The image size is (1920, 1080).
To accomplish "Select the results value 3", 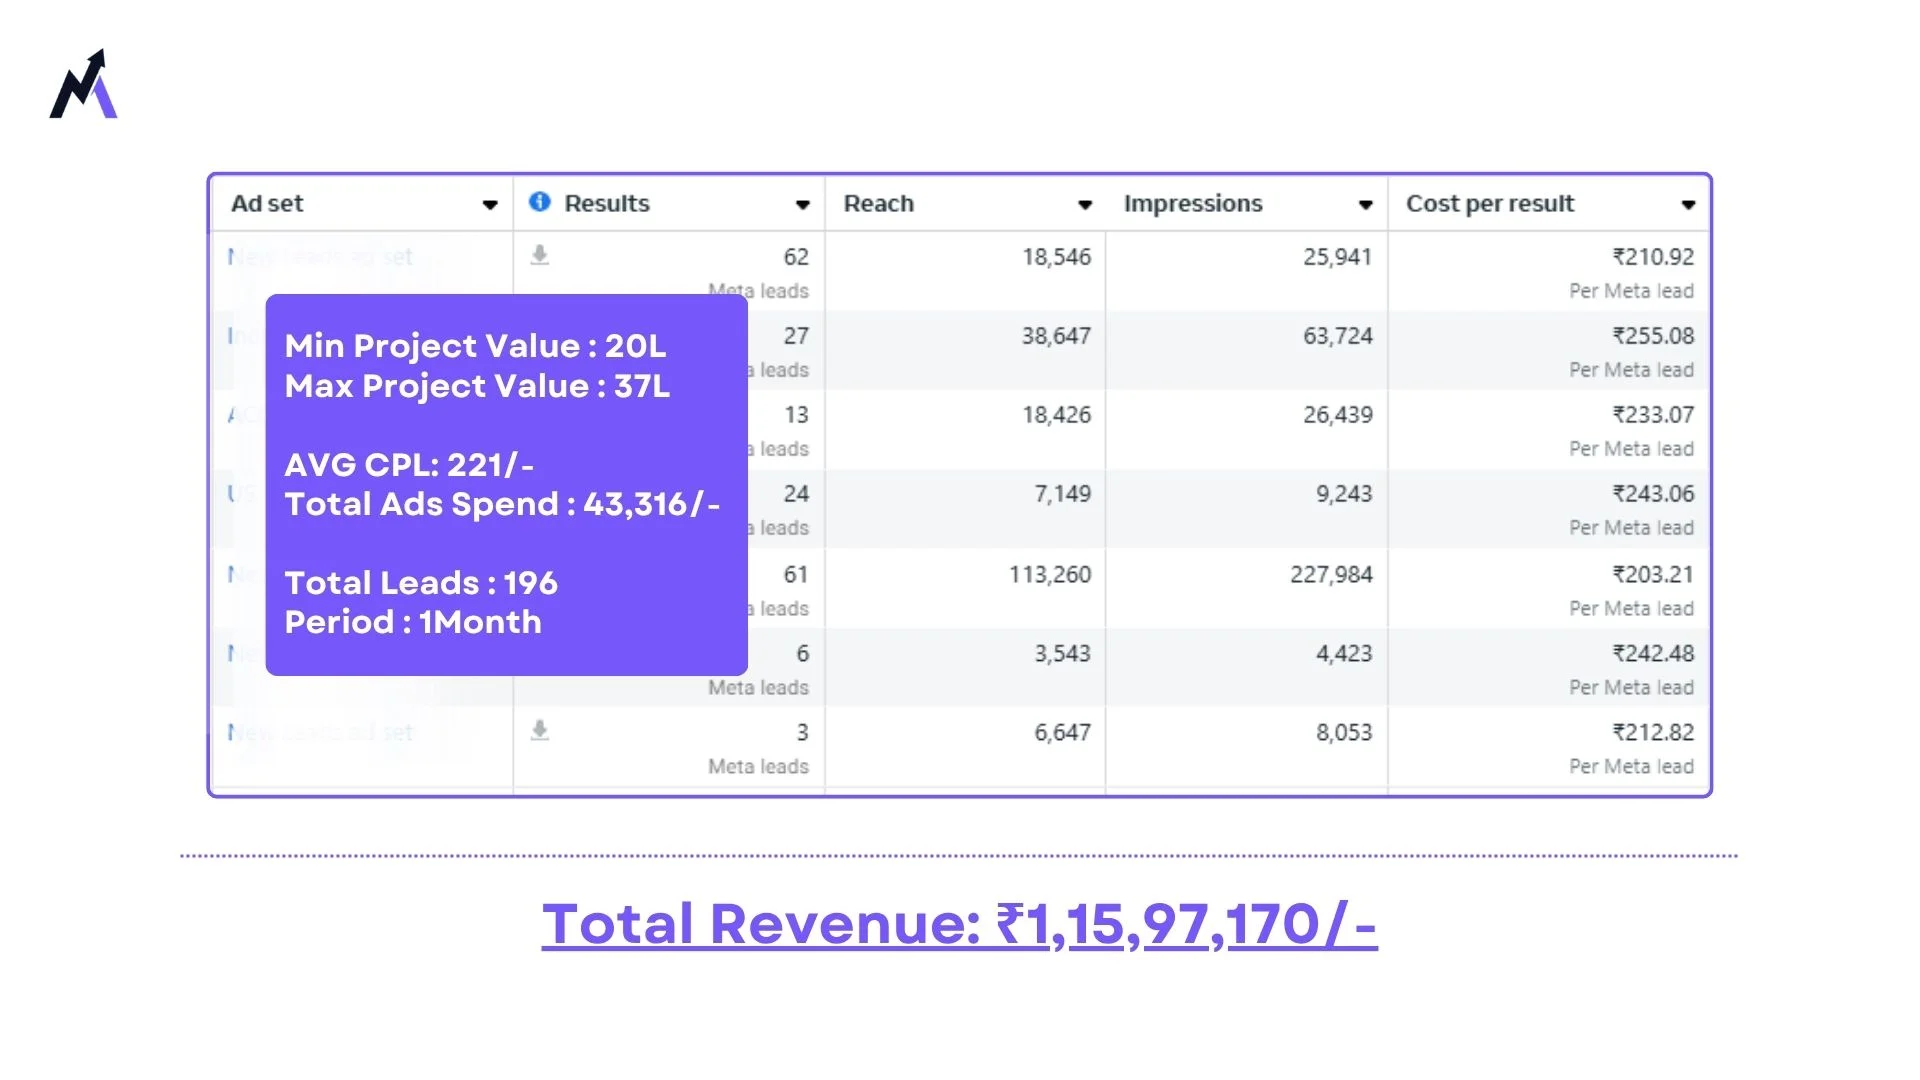I will point(802,733).
